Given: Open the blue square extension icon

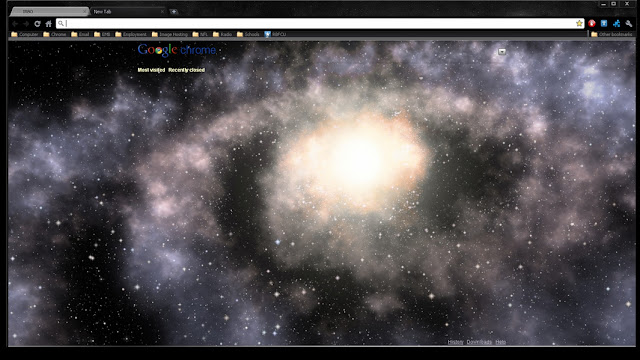Looking at the screenshot, I should point(604,23).
